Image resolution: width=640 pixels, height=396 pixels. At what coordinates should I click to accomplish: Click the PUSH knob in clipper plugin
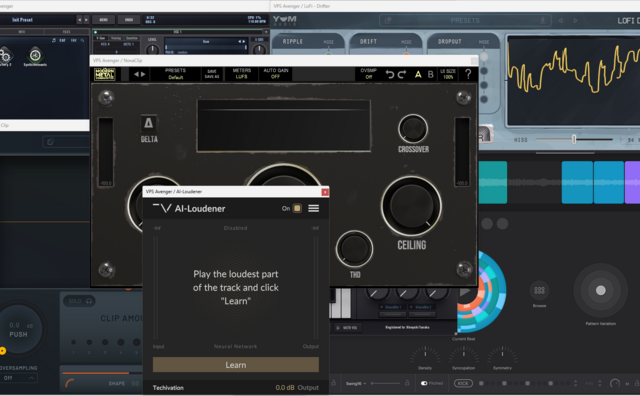[x=19, y=329]
